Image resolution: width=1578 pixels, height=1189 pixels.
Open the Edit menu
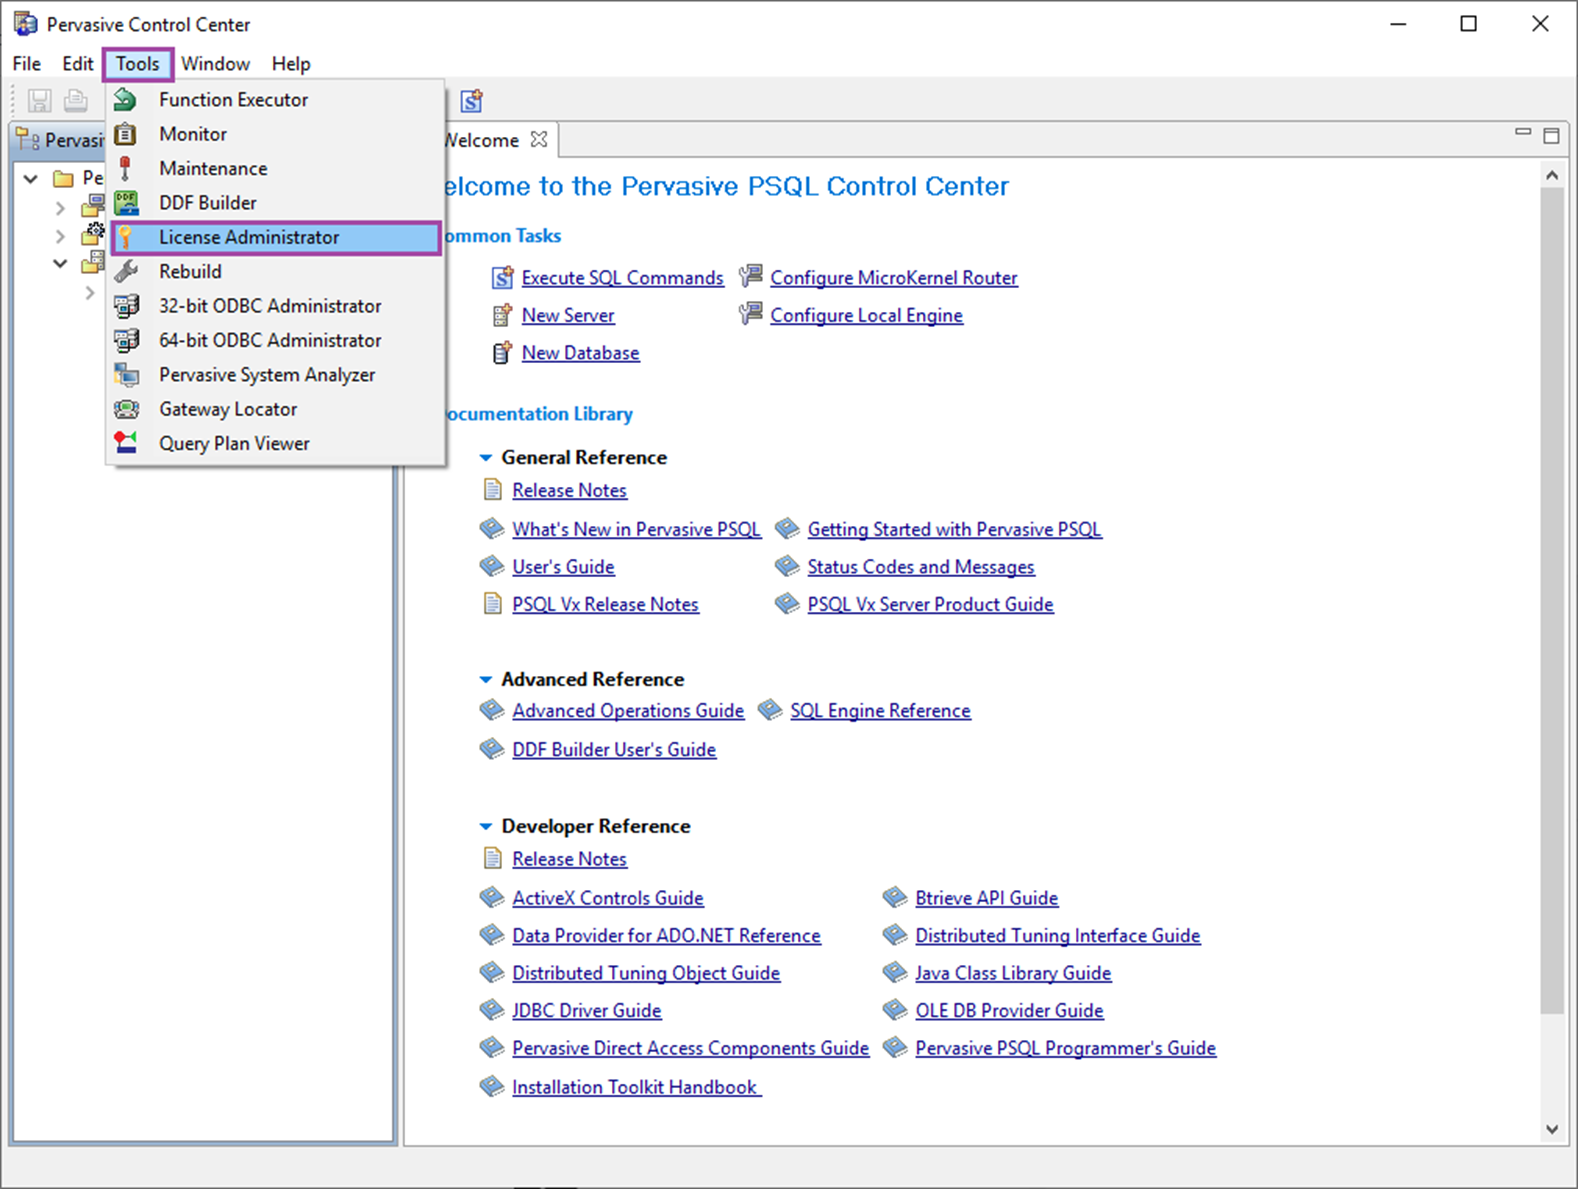click(77, 63)
